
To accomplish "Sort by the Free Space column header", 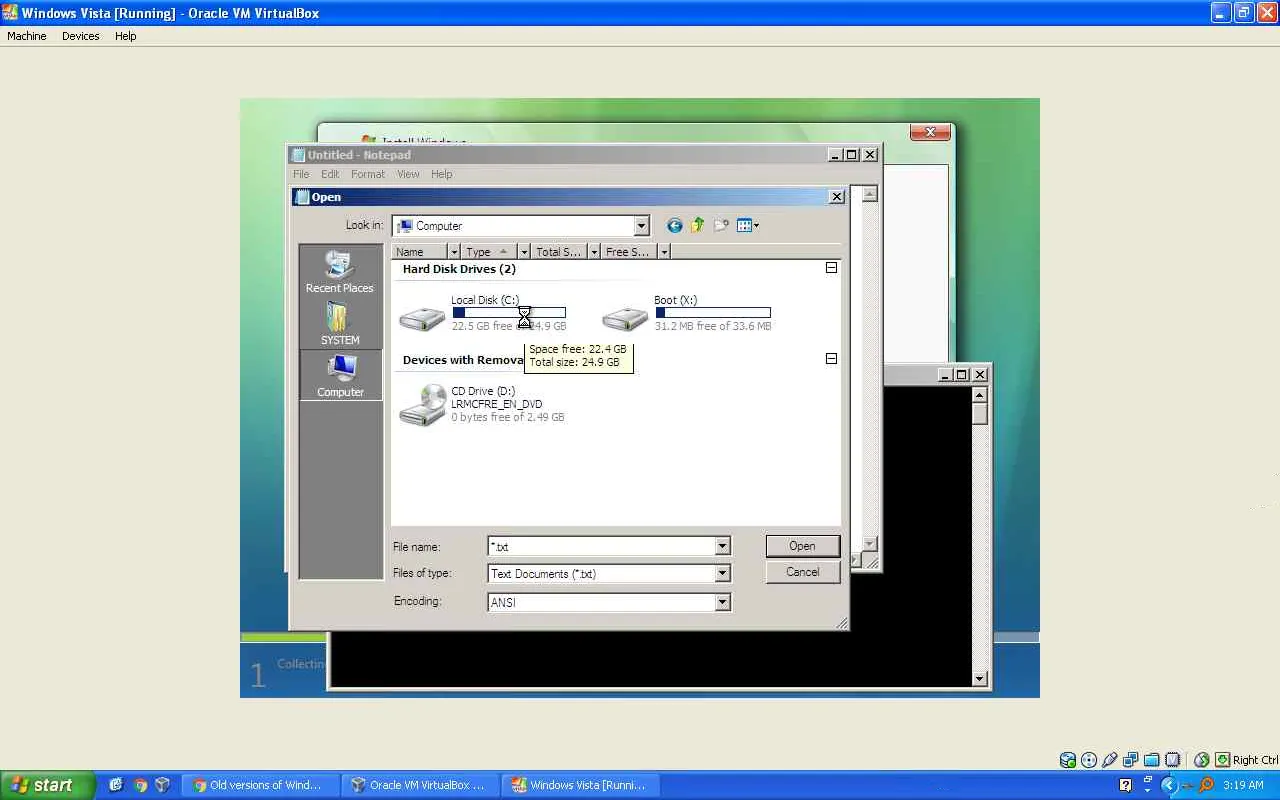I will coord(630,252).
